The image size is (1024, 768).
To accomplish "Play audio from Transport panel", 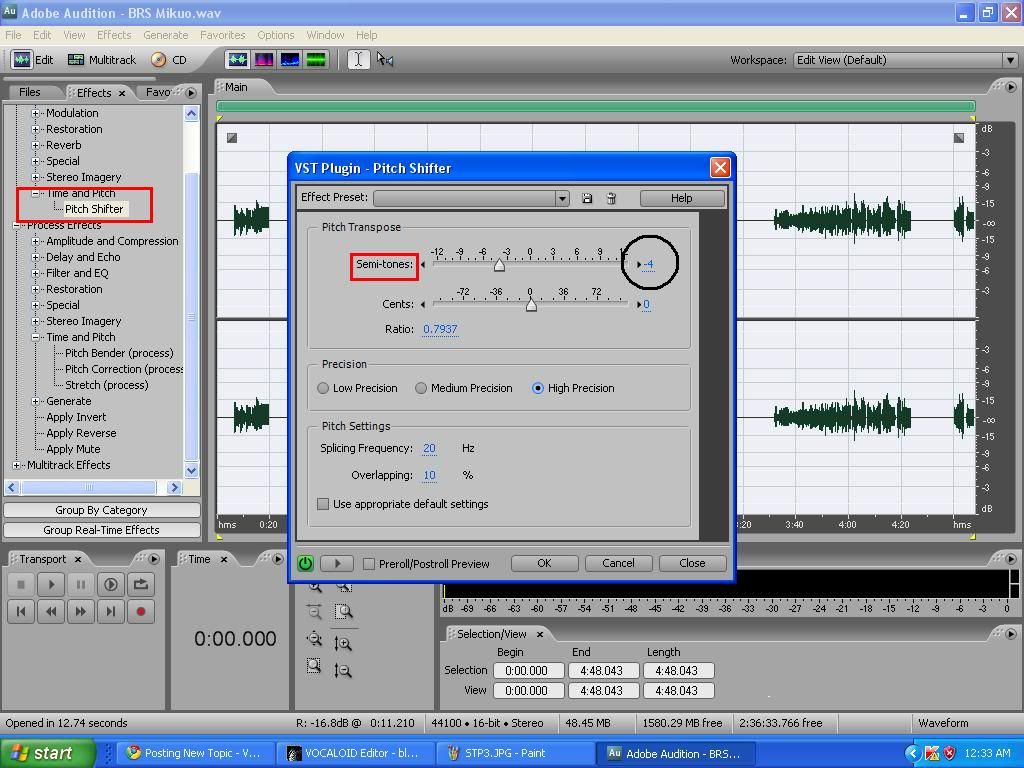I will point(51,584).
